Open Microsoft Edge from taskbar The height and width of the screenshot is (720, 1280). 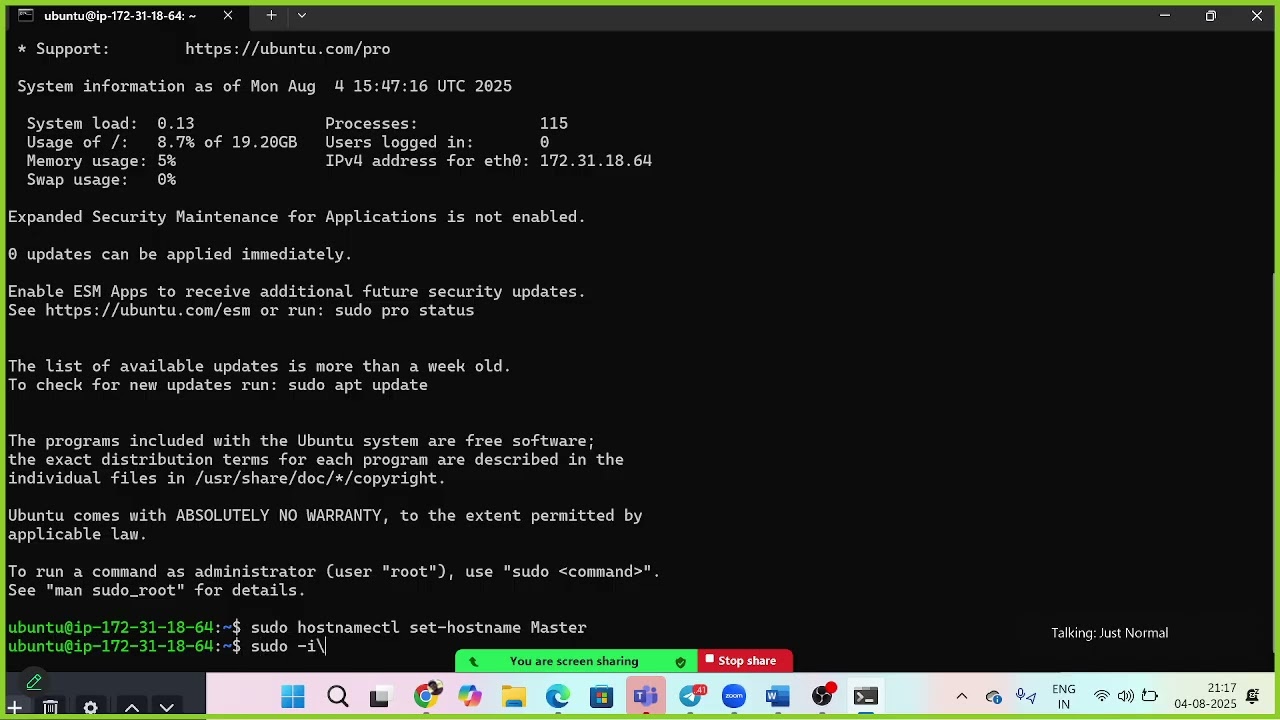coord(558,696)
